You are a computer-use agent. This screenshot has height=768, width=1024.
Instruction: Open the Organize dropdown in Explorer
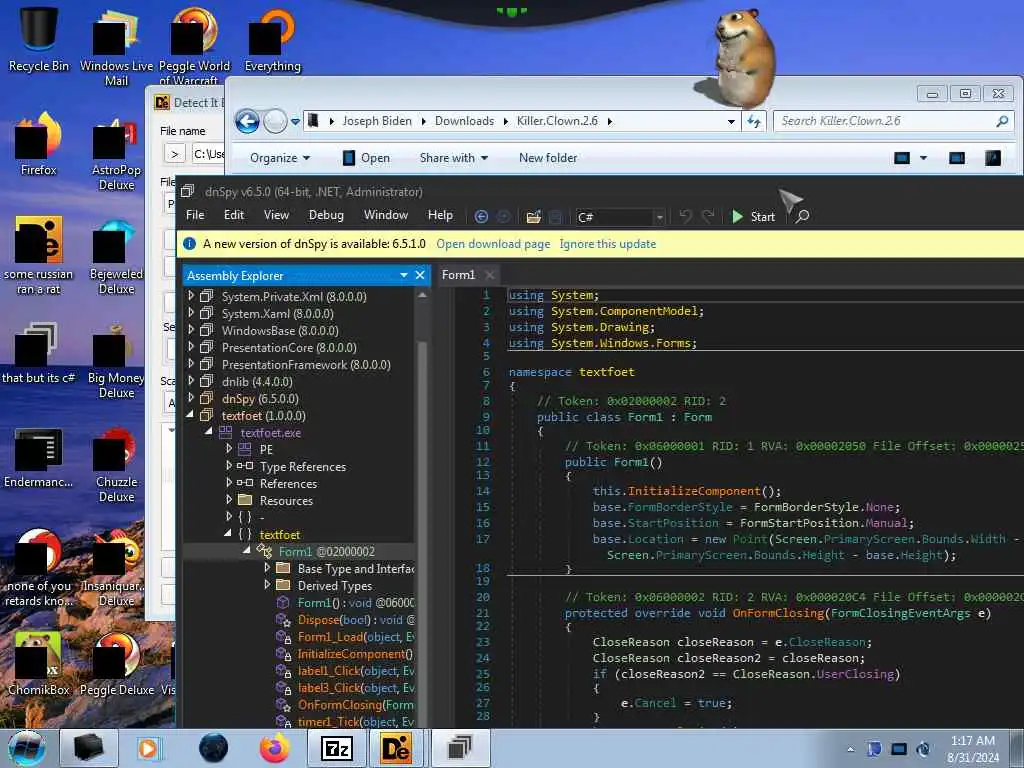[280, 158]
